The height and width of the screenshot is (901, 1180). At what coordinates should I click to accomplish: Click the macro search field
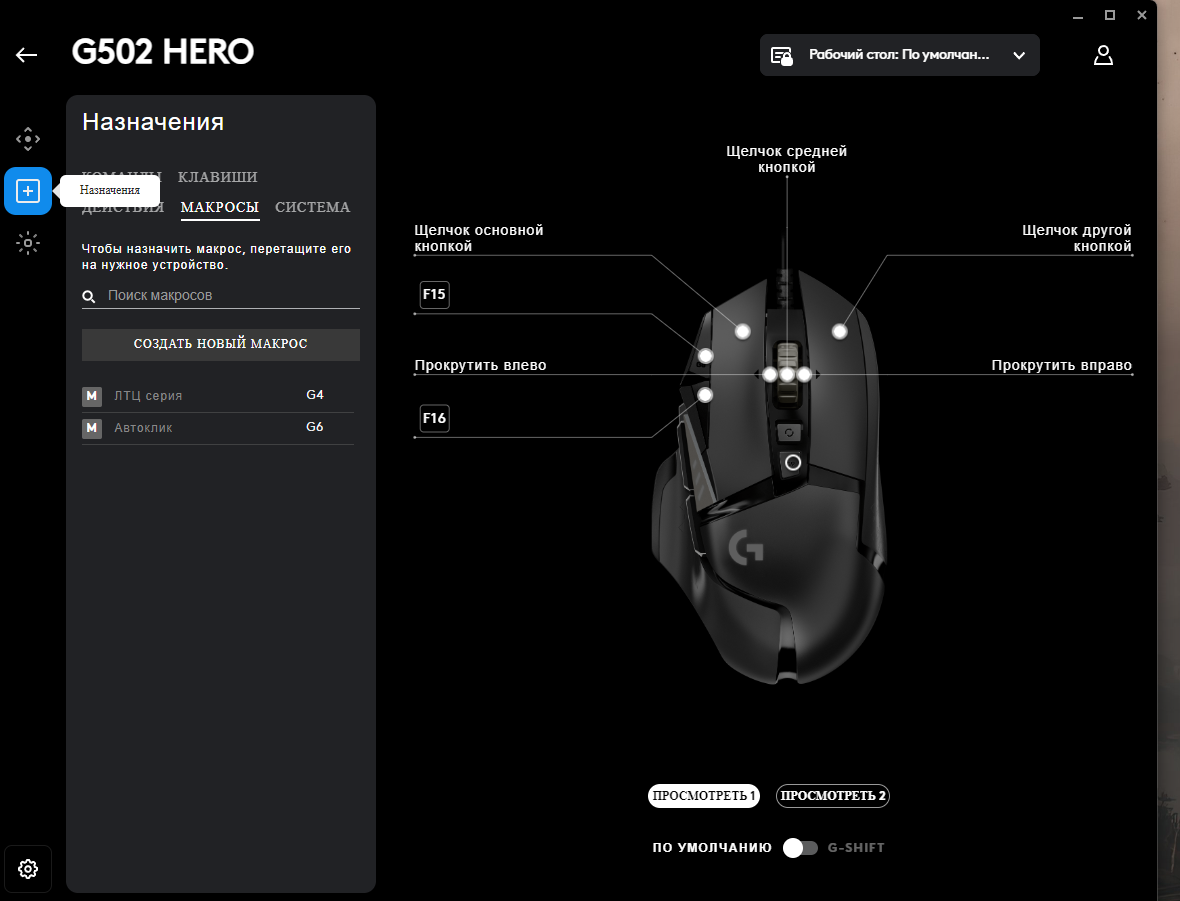230,296
